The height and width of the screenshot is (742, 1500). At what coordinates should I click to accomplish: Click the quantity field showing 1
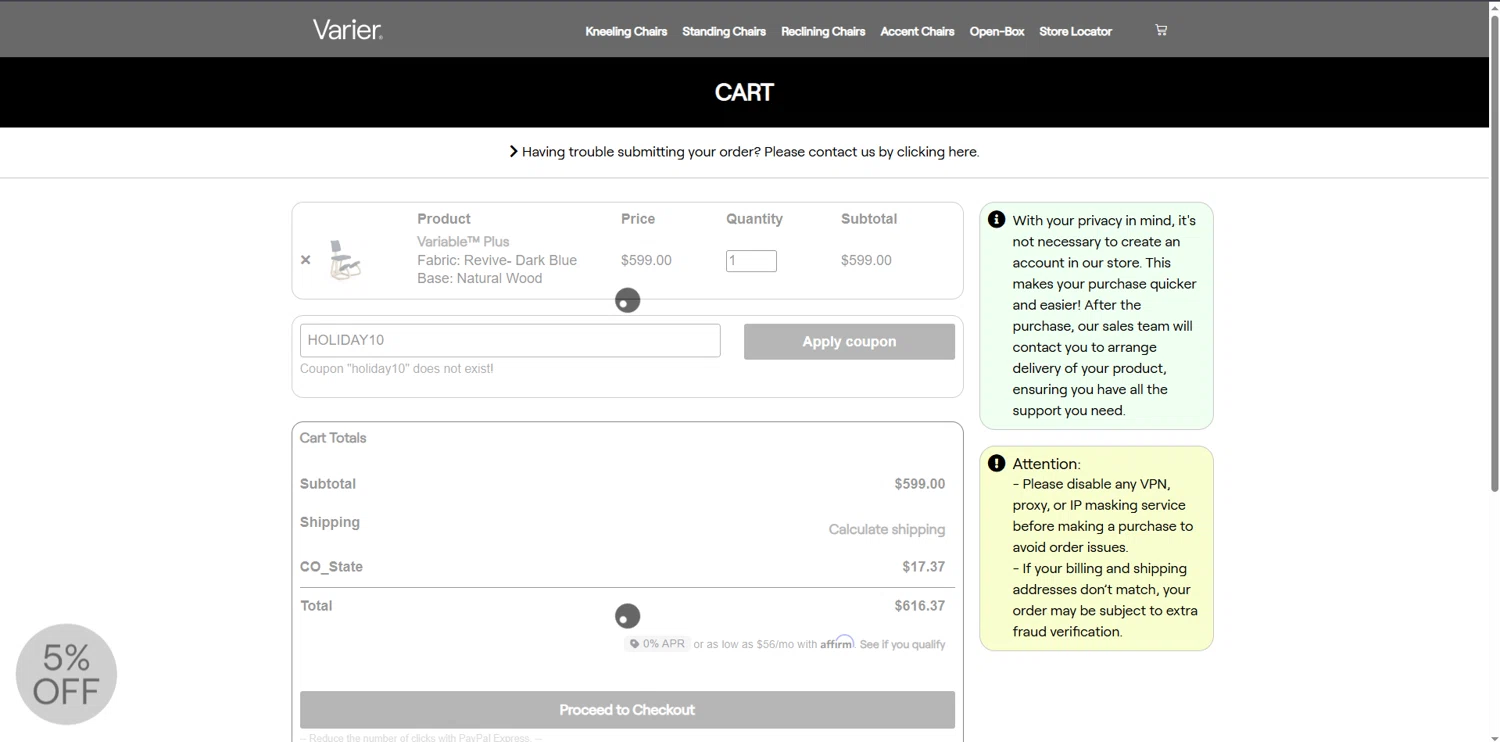pos(751,261)
